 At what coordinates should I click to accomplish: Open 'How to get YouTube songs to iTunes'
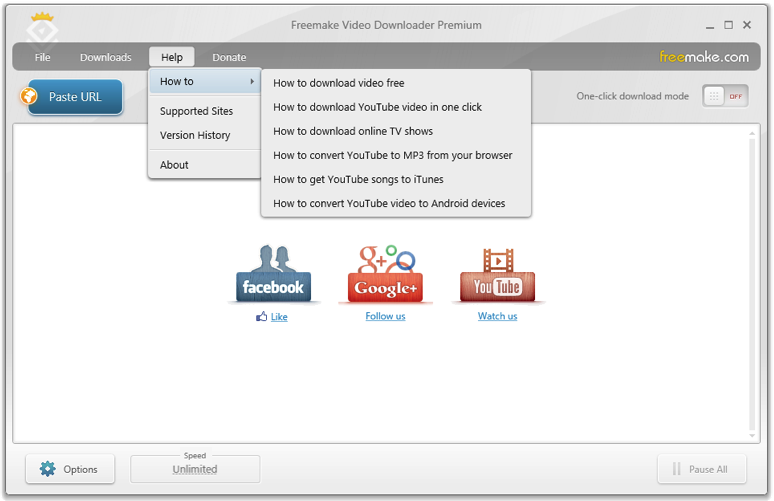coord(396,179)
